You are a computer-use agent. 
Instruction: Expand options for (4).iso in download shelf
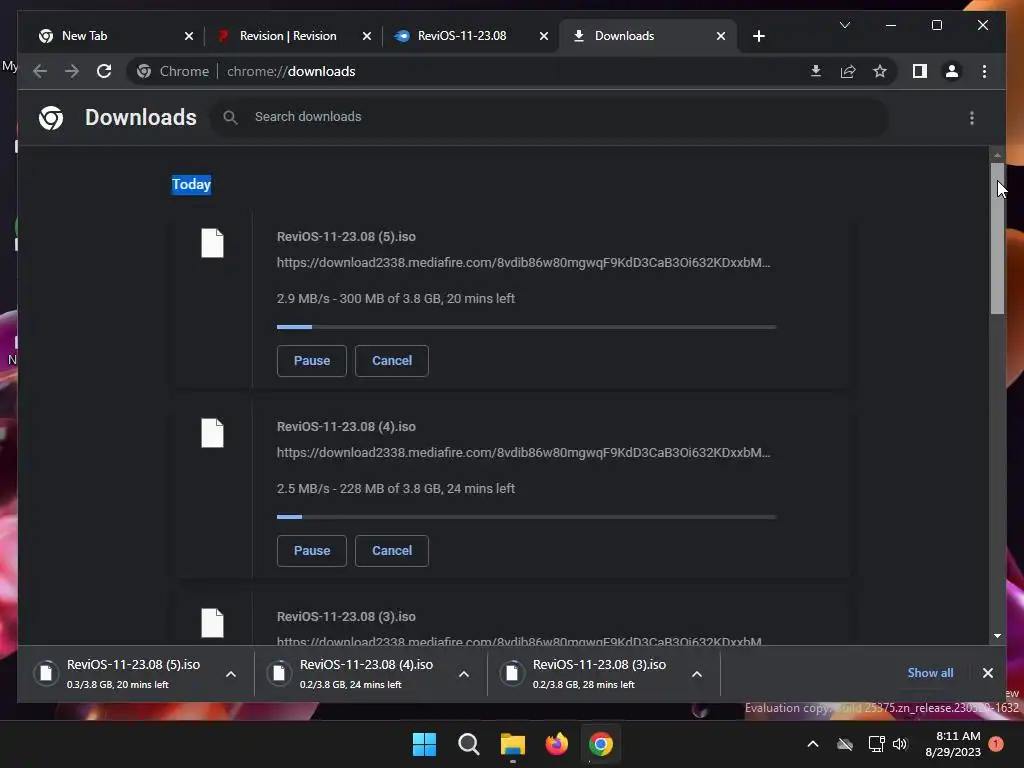(x=464, y=674)
